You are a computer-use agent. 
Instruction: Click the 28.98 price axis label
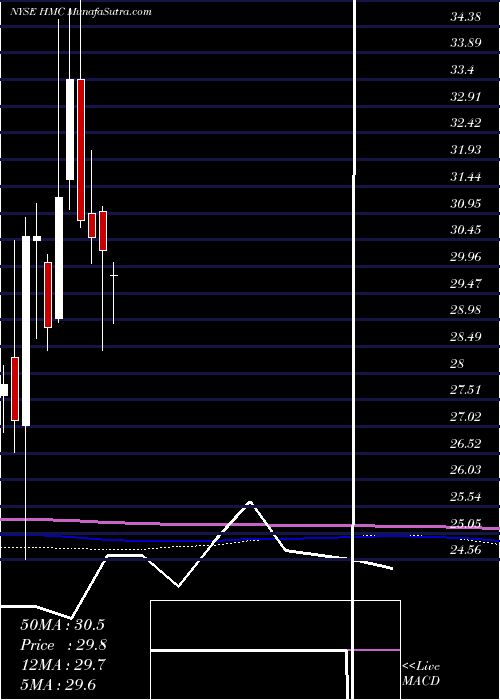(x=466, y=310)
